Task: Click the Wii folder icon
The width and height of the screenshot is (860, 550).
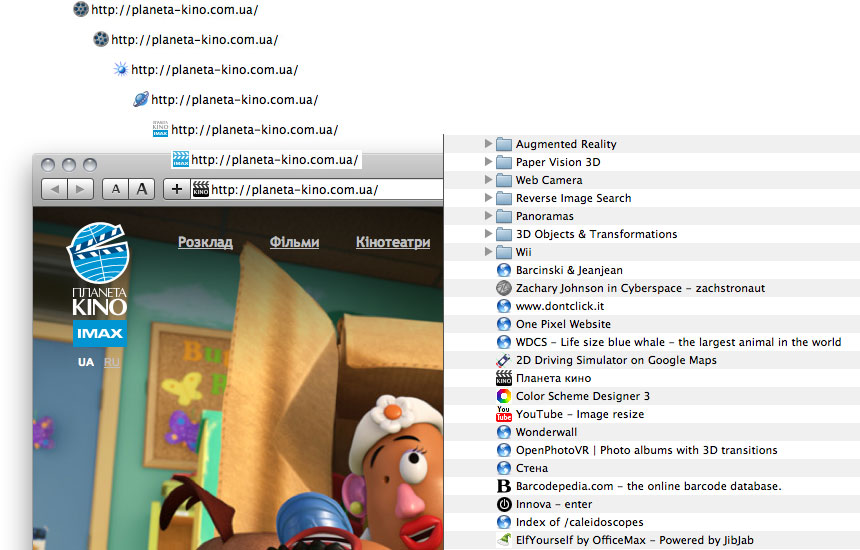Action: (x=503, y=252)
